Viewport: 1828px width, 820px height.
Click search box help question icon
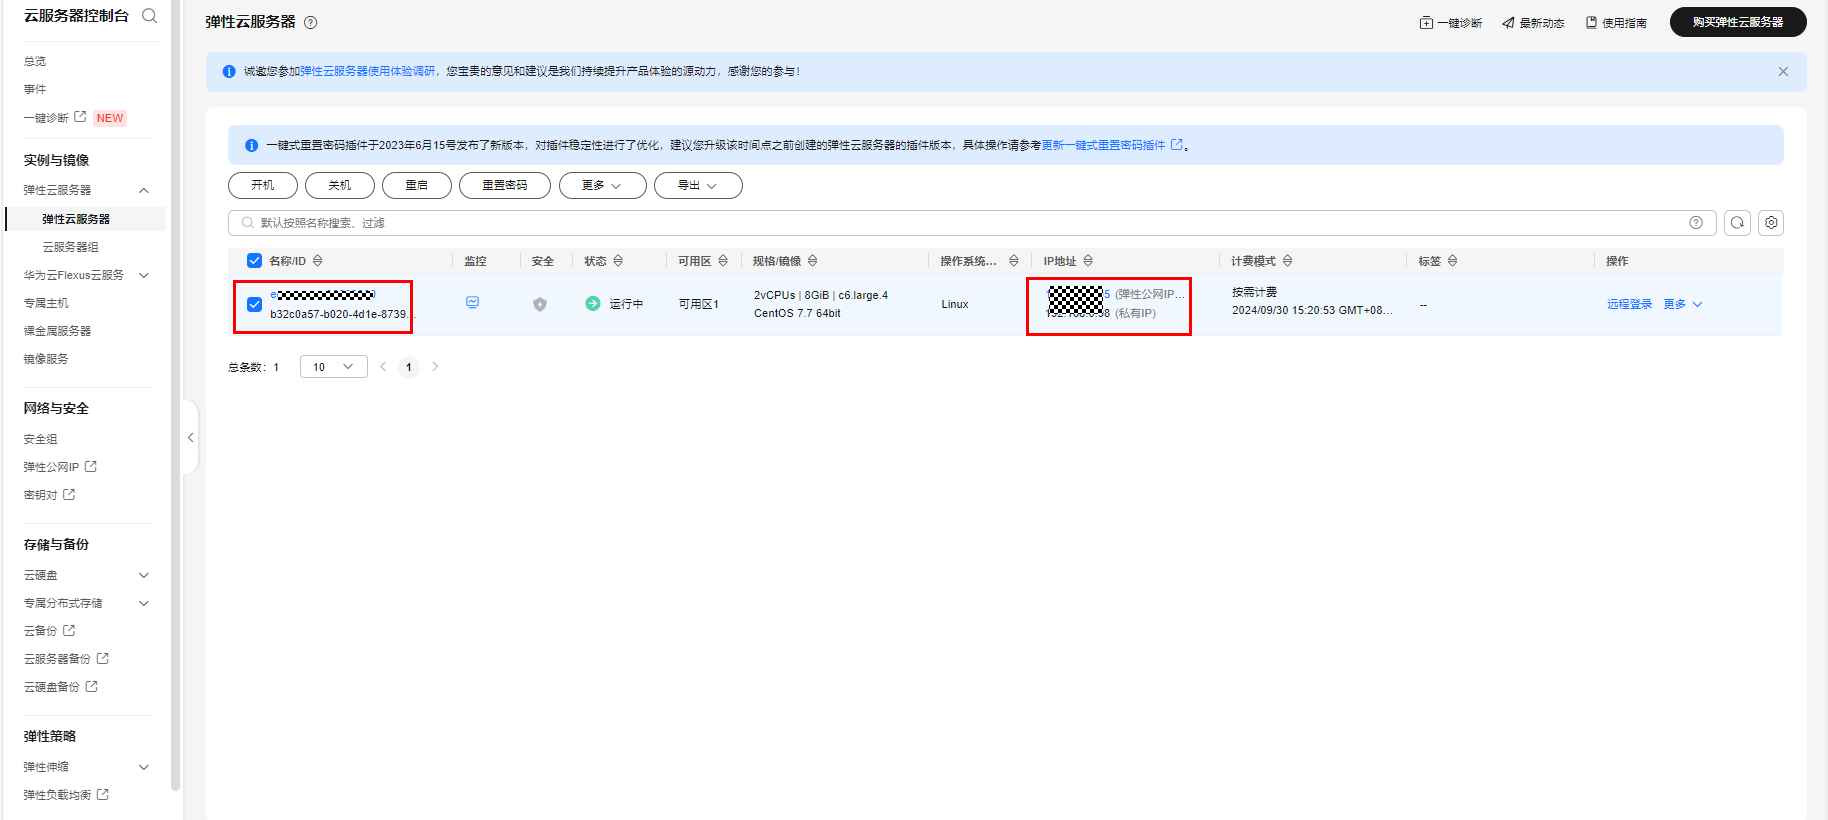(1696, 223)
